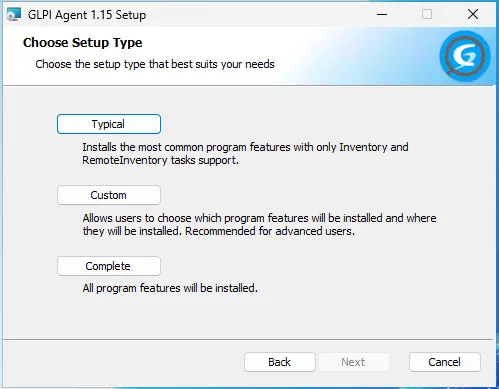Click the "GLPI Agent 1.15 Setup" title text

[x=87, y=15]
